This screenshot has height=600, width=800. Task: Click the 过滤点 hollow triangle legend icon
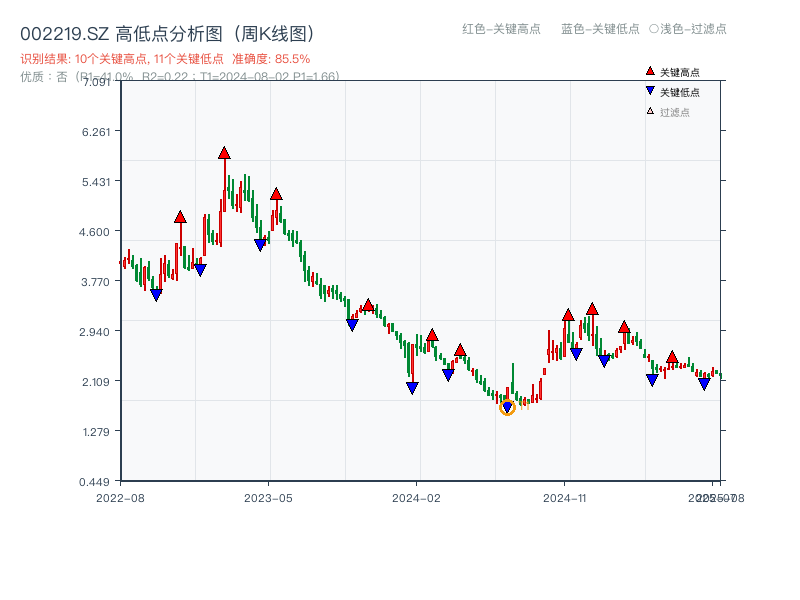pyautogui.click(x=648, y=113)
